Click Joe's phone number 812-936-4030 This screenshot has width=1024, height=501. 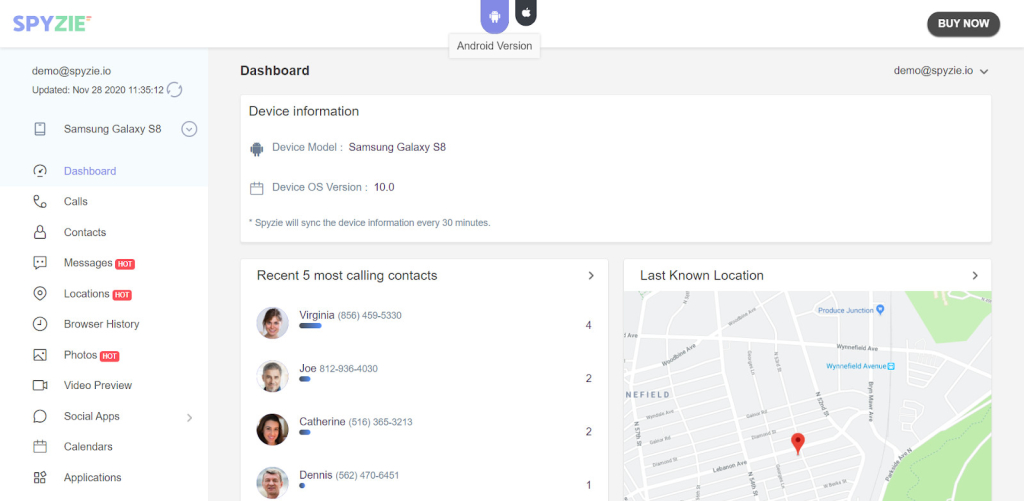click(x=348, y=369)
